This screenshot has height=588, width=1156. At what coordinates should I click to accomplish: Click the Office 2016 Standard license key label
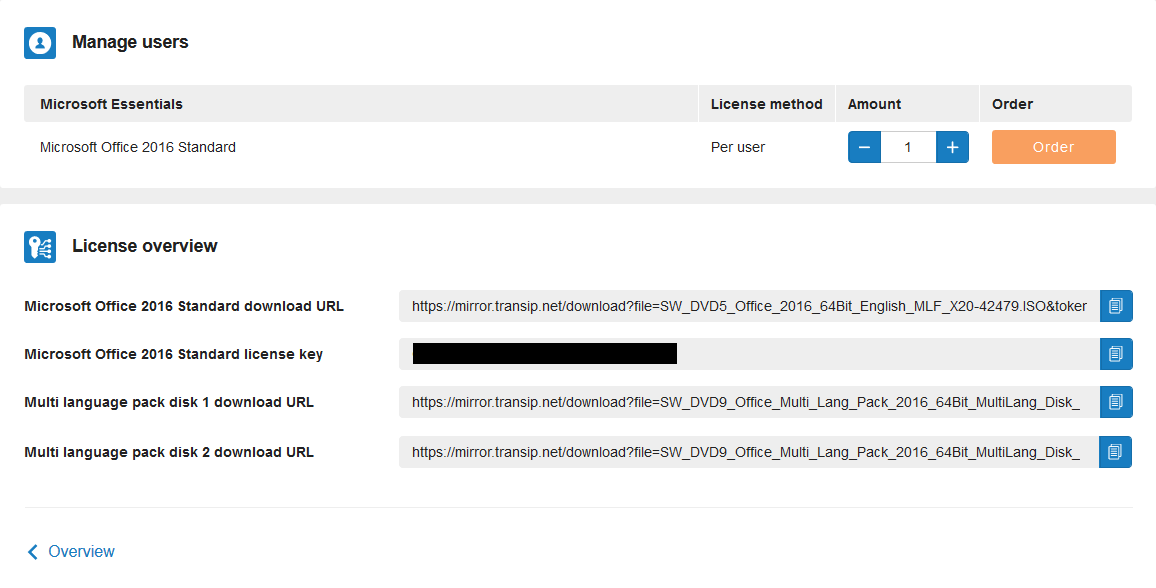(174, 354)
